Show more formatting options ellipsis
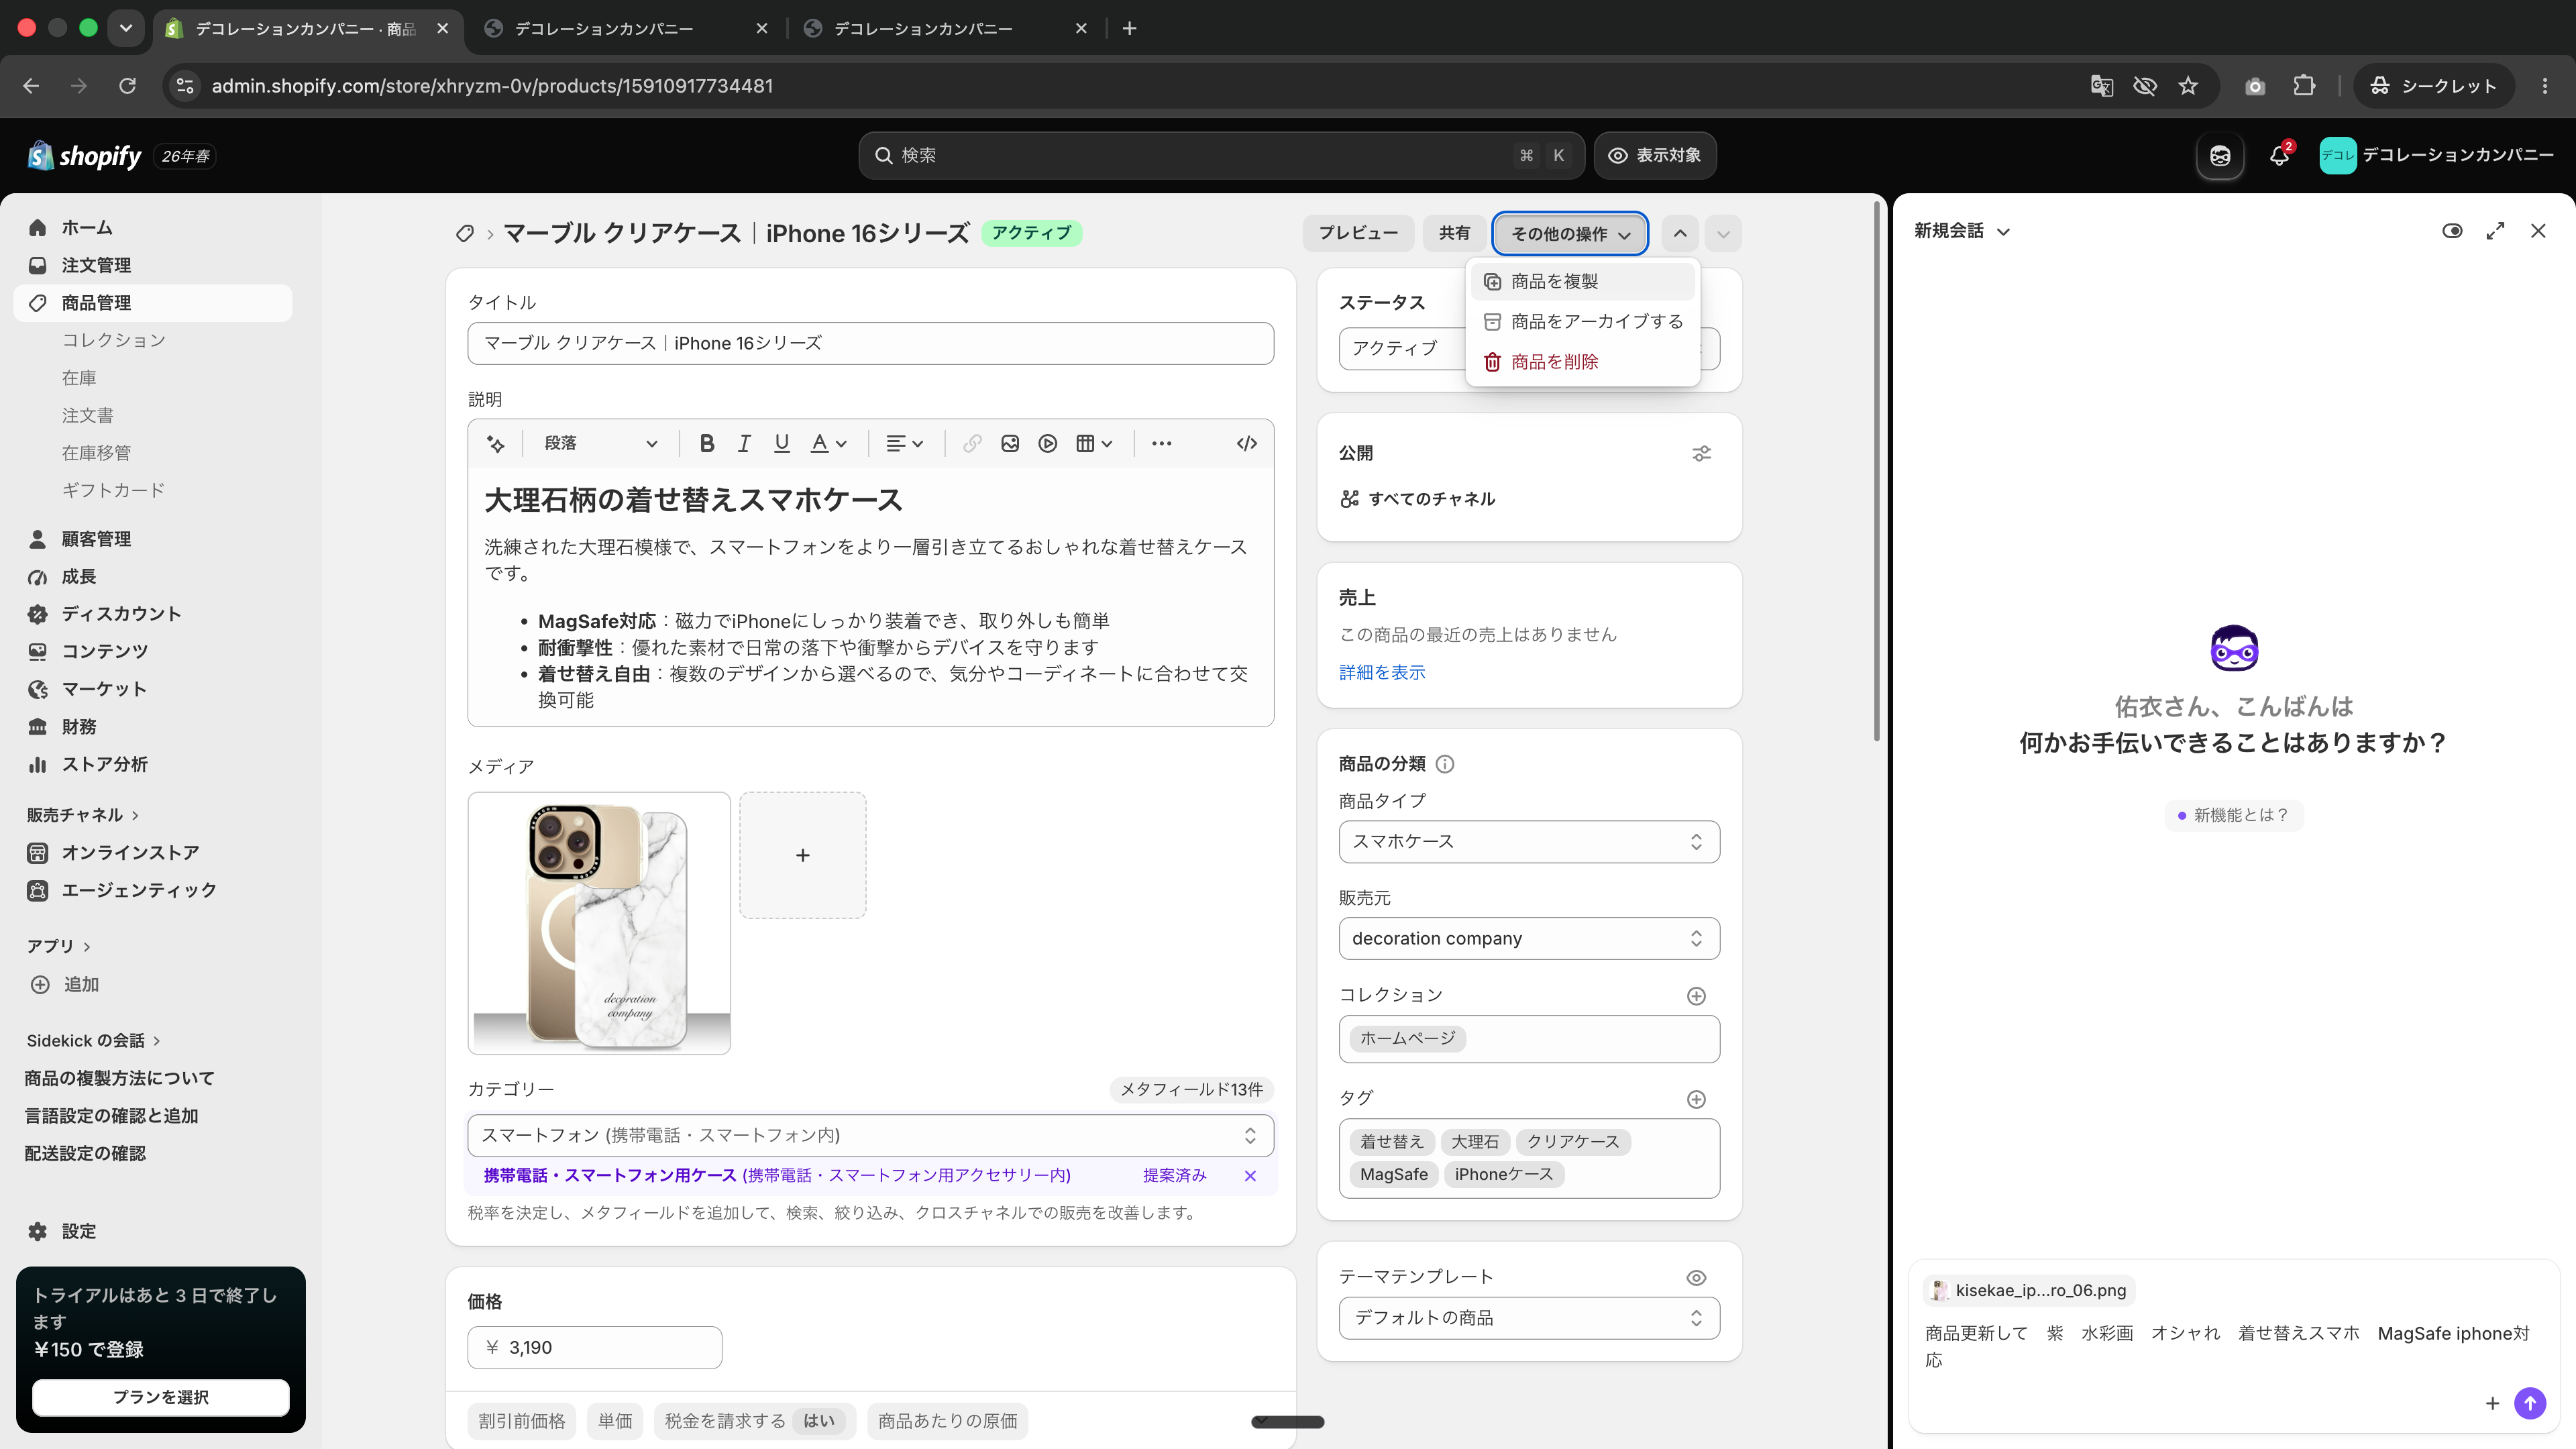This screenshot has height=1449, width=2576. (1161, 443)
